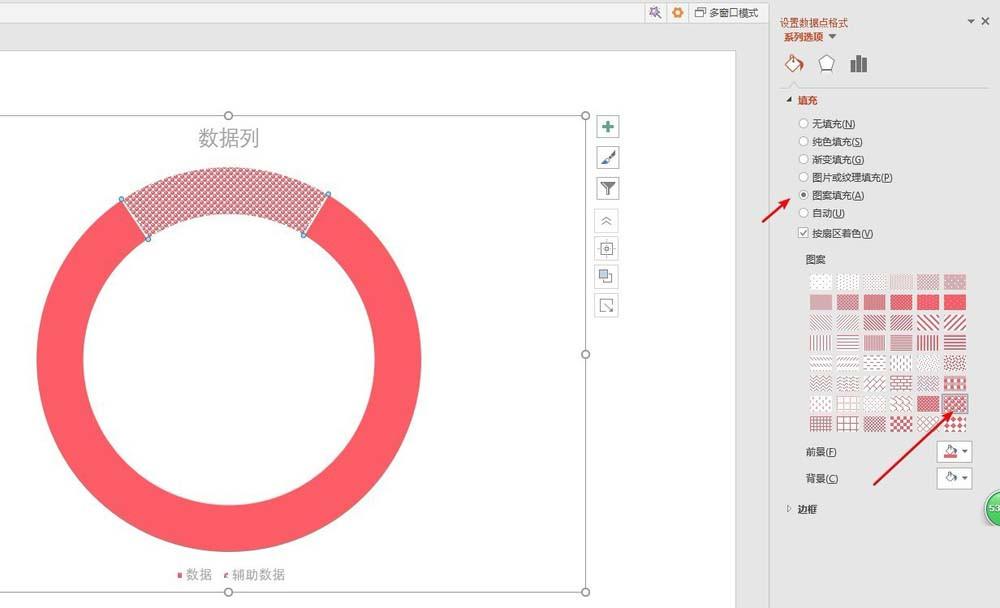Select the highlighted diamond pattern swatch
Image resolution: width=1000 pixels, height=608 pixels.
(956, 403)
